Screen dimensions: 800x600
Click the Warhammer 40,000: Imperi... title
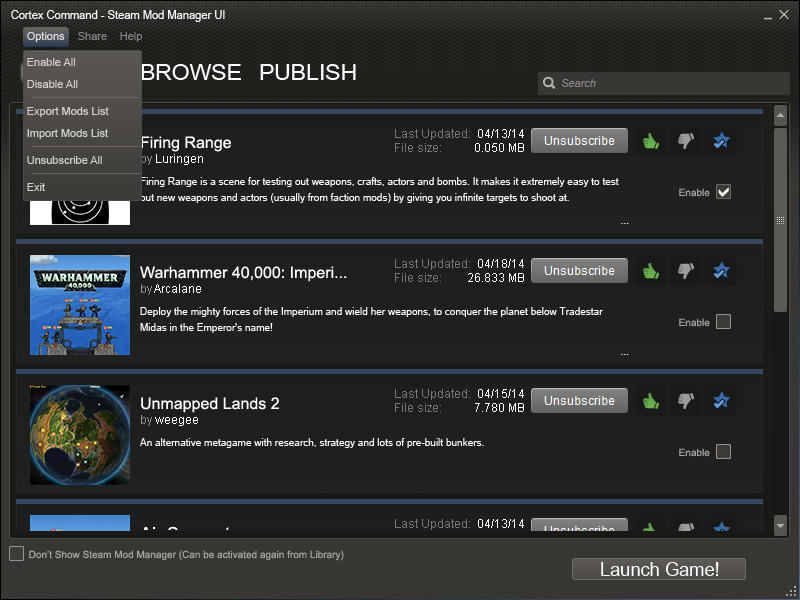click(x=243, y=273)
